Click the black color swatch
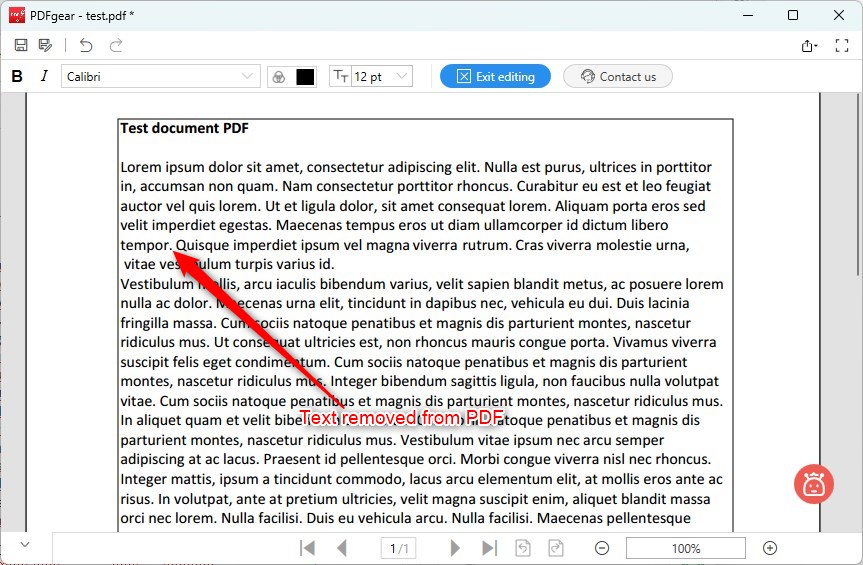The width and height of the screenshot is (863, 565). click(x=305, y=77)
